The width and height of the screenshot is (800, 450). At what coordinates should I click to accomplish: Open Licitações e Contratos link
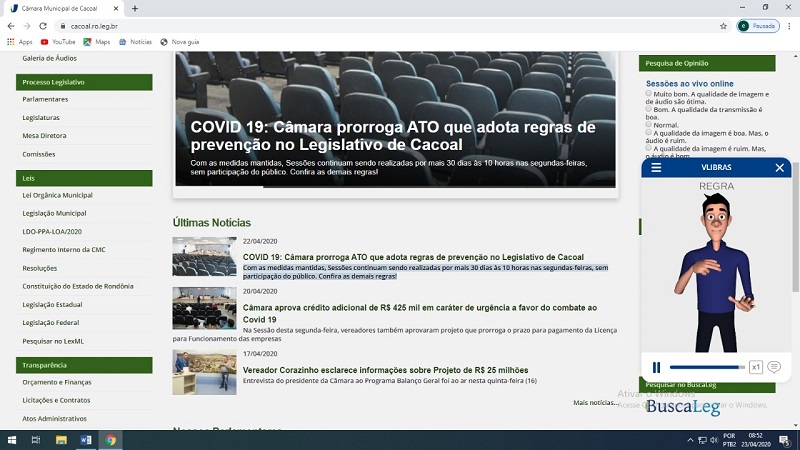tap(56, 400)
